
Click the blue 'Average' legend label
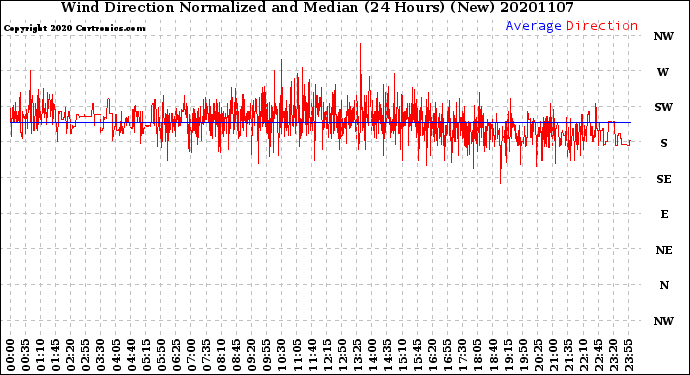533,26
